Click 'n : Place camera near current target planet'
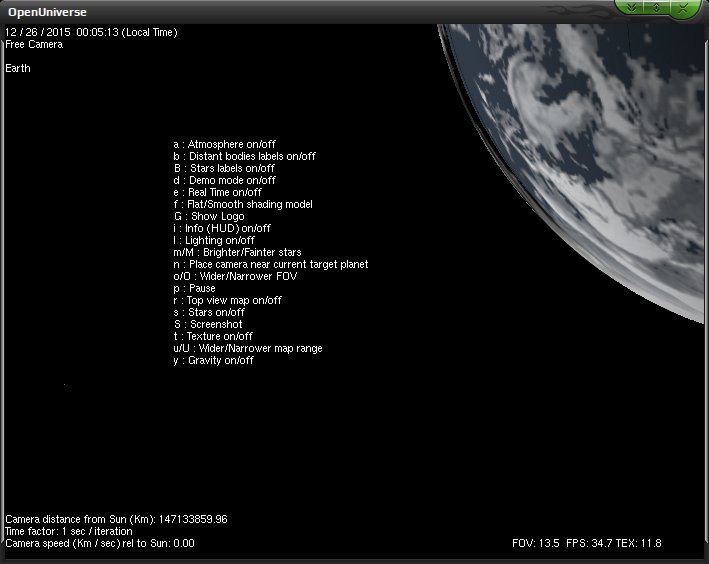 point(271,264)
